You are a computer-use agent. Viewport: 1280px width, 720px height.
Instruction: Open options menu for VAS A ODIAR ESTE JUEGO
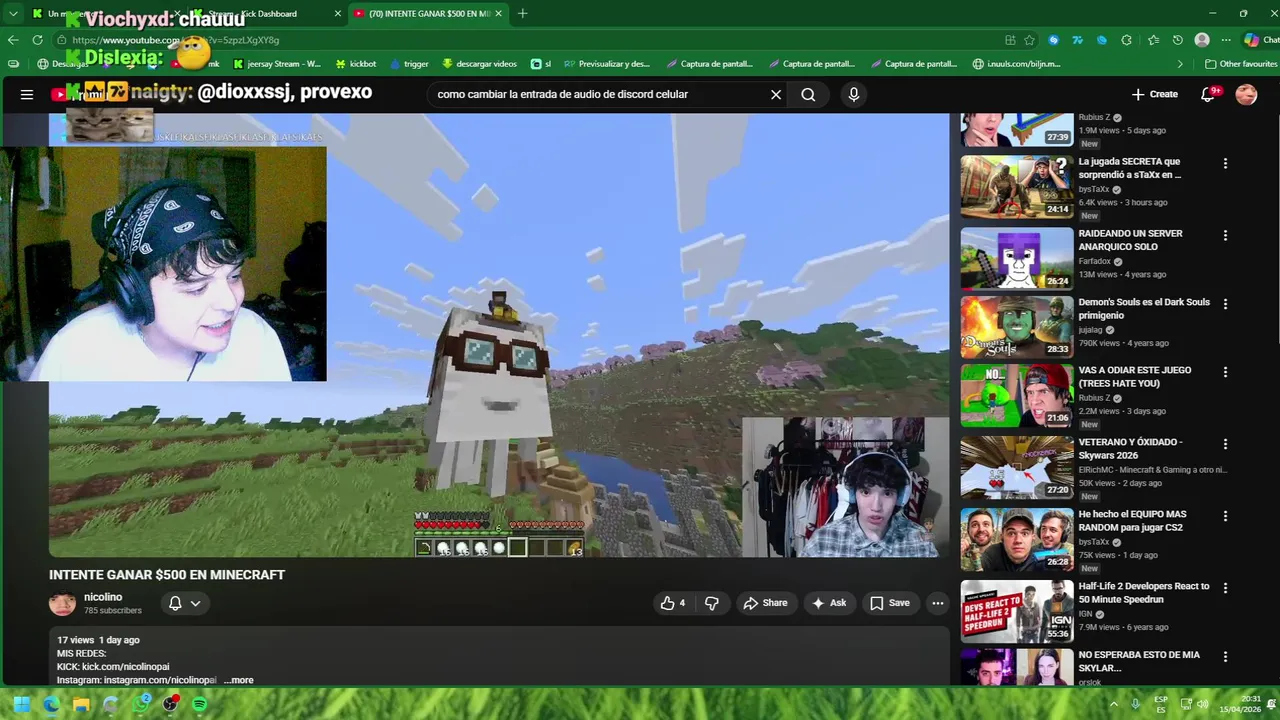point(1225,372)
